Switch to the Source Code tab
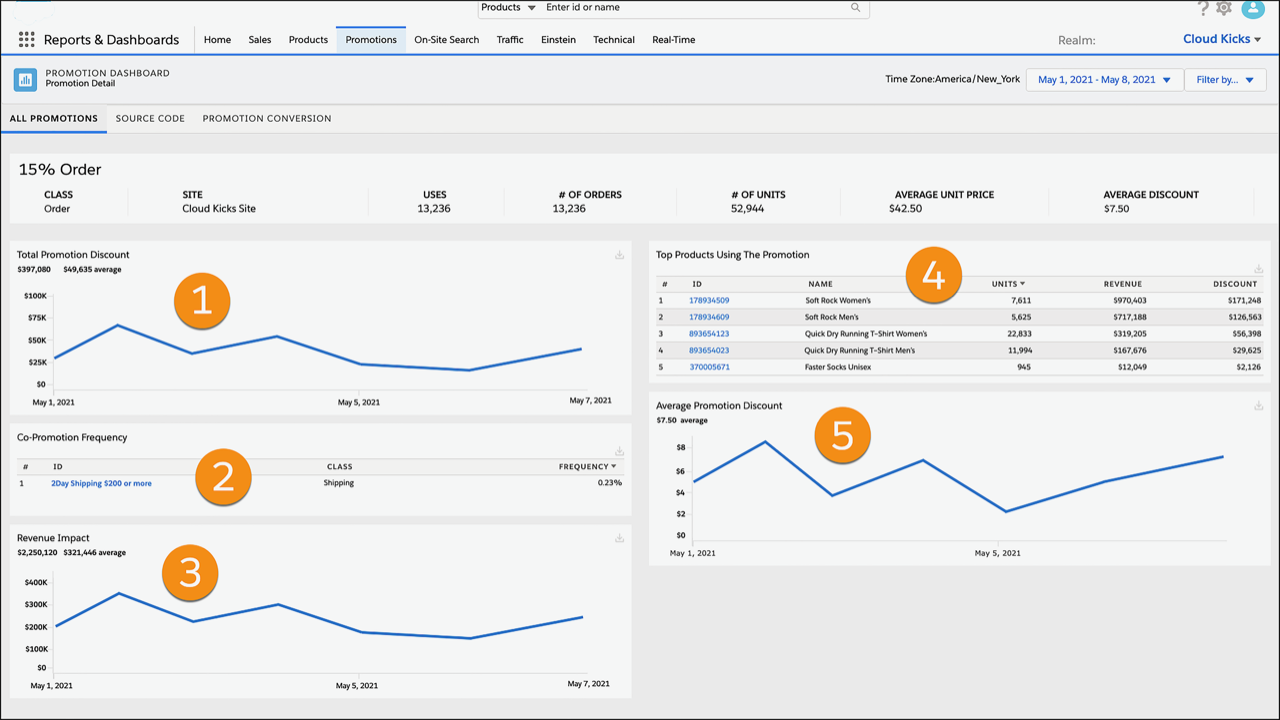The width and height of the screenshot is (1280, 720). 150,118
